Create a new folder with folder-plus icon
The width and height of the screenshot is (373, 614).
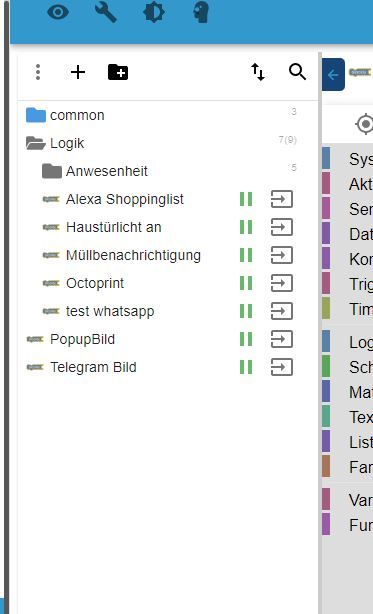coord(118,72)
